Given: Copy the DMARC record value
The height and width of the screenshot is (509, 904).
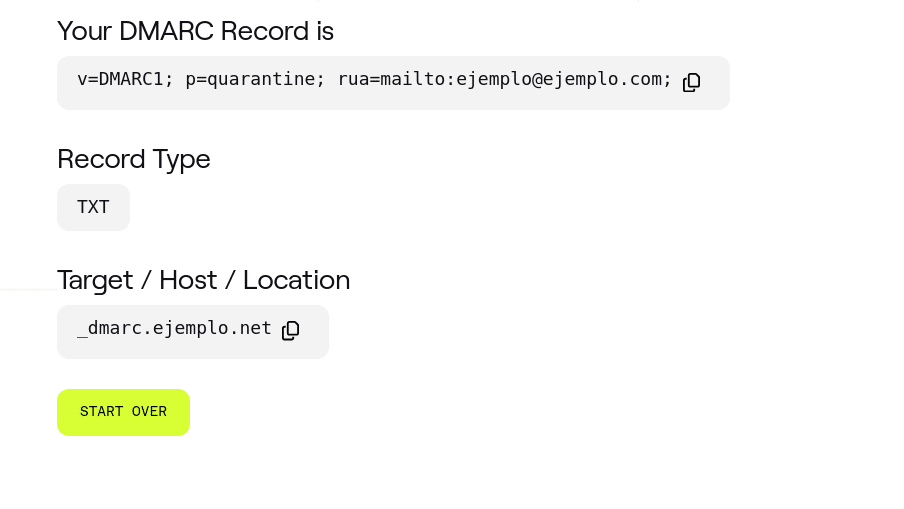Looking at the screenshot, I should pyautogui.click(x=691, y=82).
